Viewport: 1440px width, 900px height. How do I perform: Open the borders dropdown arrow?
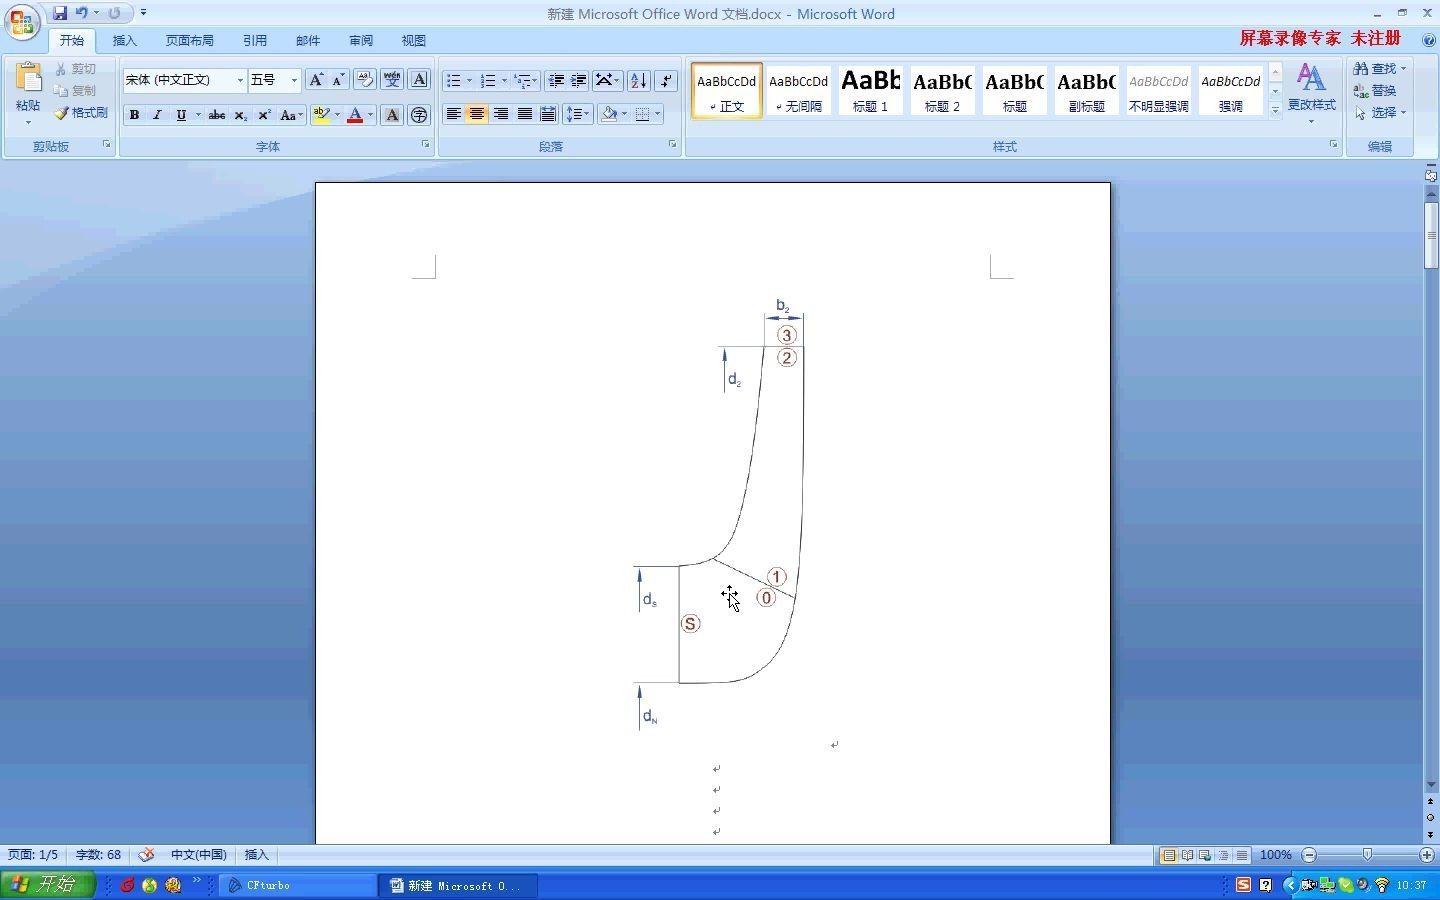coord(657,114)
